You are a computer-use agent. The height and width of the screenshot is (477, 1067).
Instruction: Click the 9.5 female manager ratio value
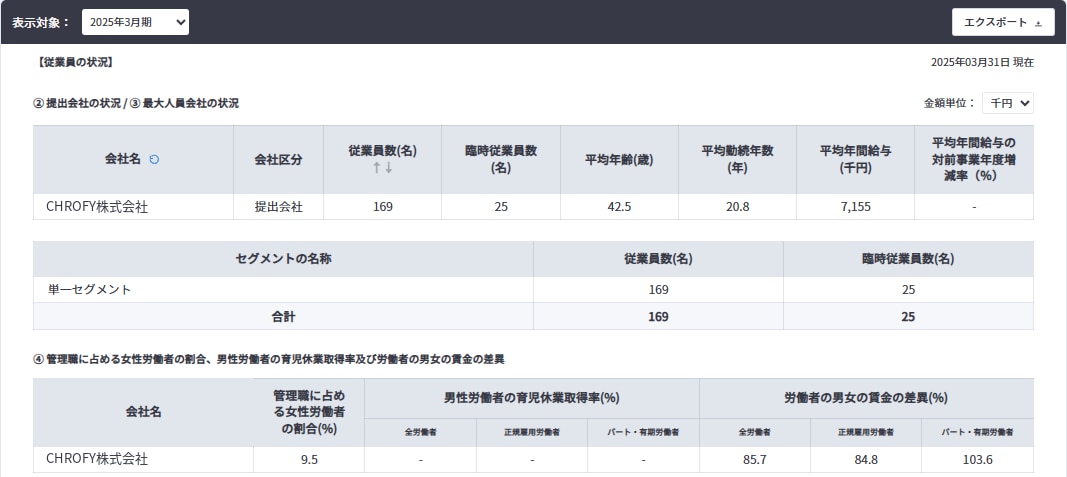click(x=309, y=460)
